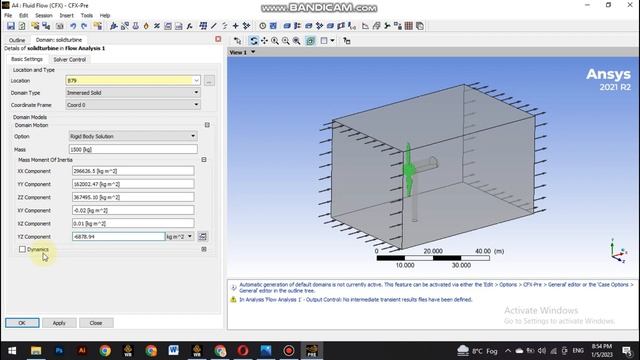Screen dimensions: 640x360
Task: Click the OK button
Action: [x=22, y=323]
